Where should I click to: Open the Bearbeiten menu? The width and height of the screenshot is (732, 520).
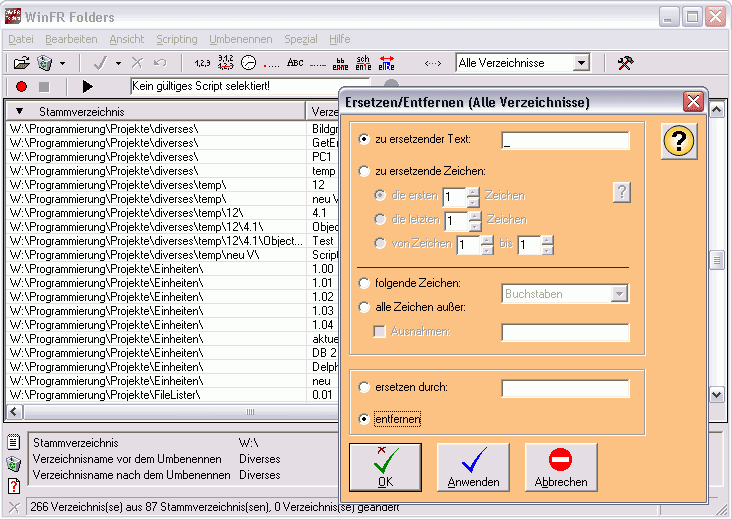[71, 39]
